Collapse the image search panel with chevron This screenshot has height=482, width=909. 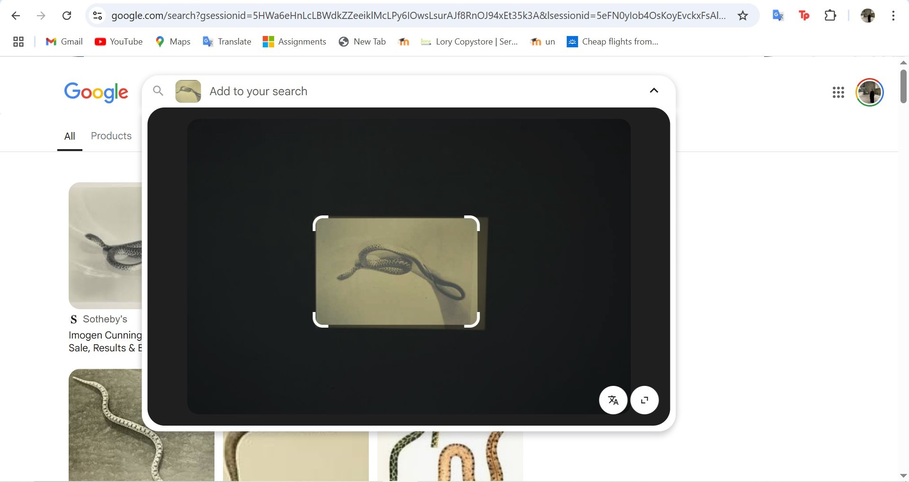654,91
